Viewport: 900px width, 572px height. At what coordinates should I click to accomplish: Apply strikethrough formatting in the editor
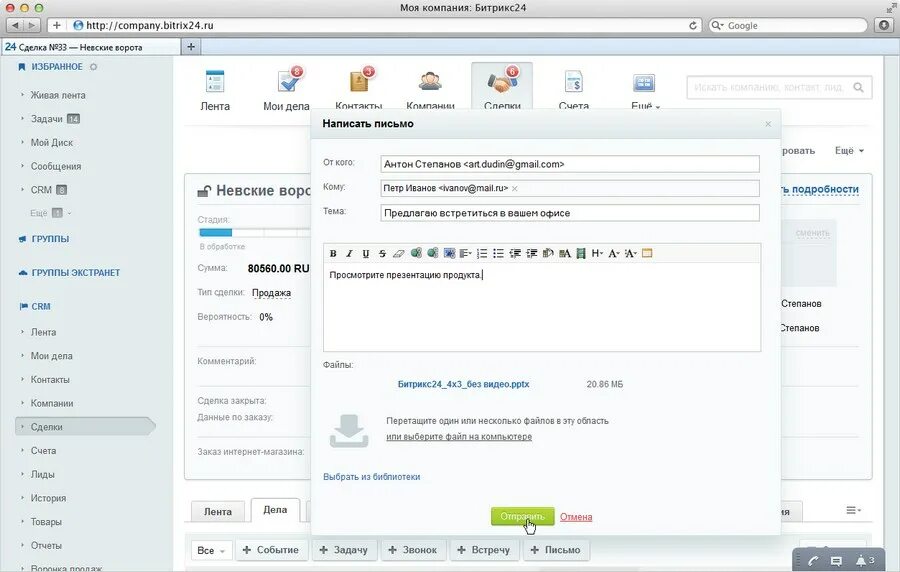(382, 253)
